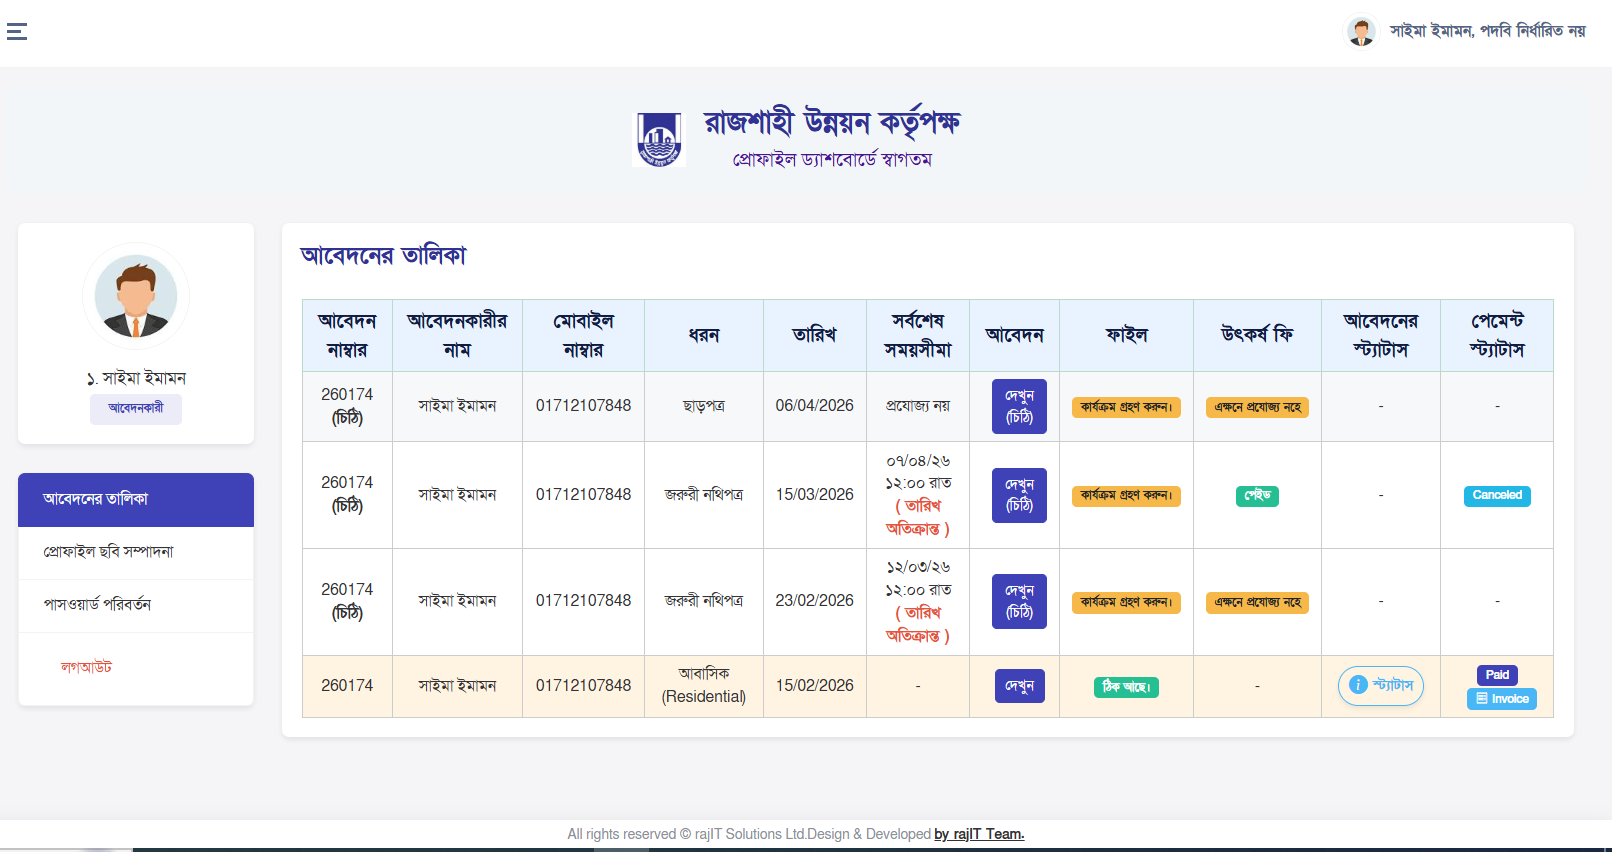The image size is (1612, 852).
Task: Click the লগআউট link in sidebar
Action: point(86,667)
